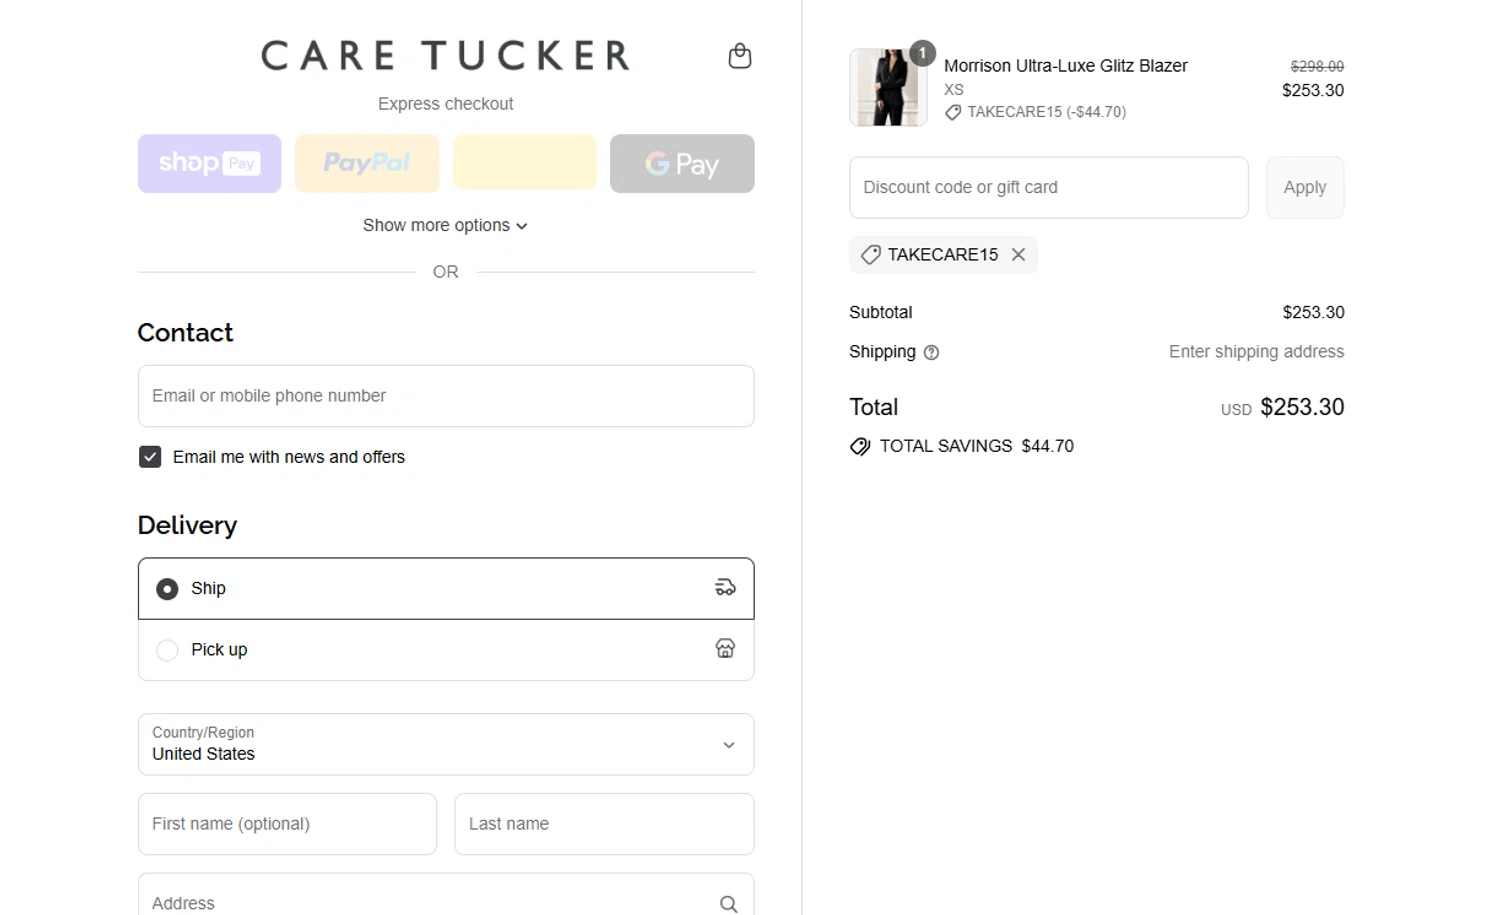Click the Care Tucker store logo

click(x=445, y=56)
